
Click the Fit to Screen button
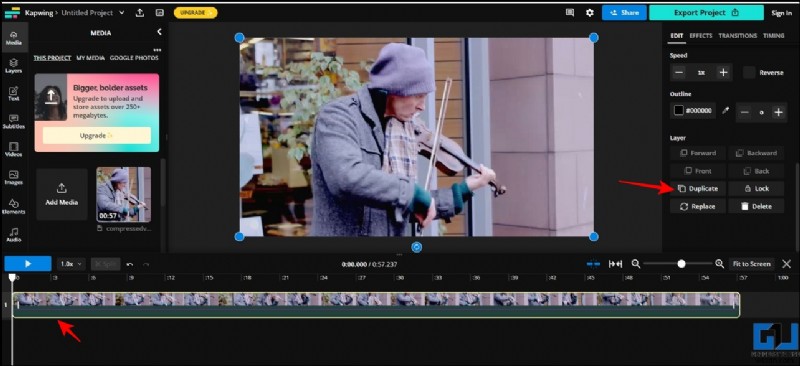pyautogui.click(x=752, y=264)
